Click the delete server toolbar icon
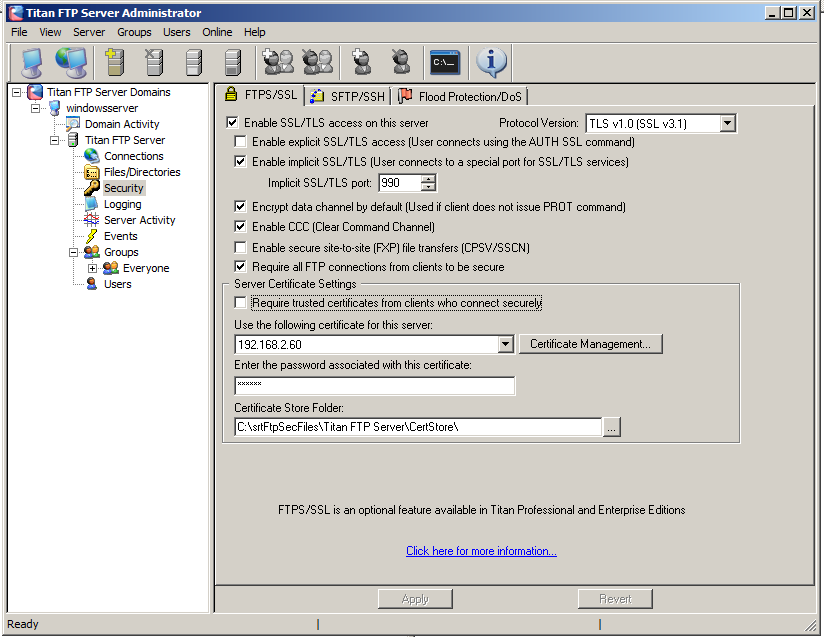Viewport: 824px width, 637px height. pyautogui.click(x=154, y=62)
